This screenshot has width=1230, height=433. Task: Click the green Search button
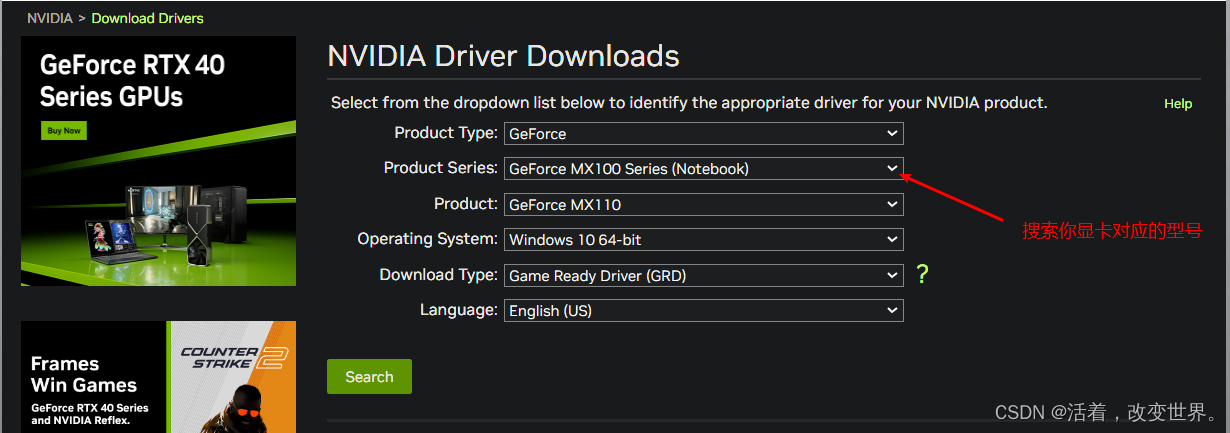(x=369, y=376)
